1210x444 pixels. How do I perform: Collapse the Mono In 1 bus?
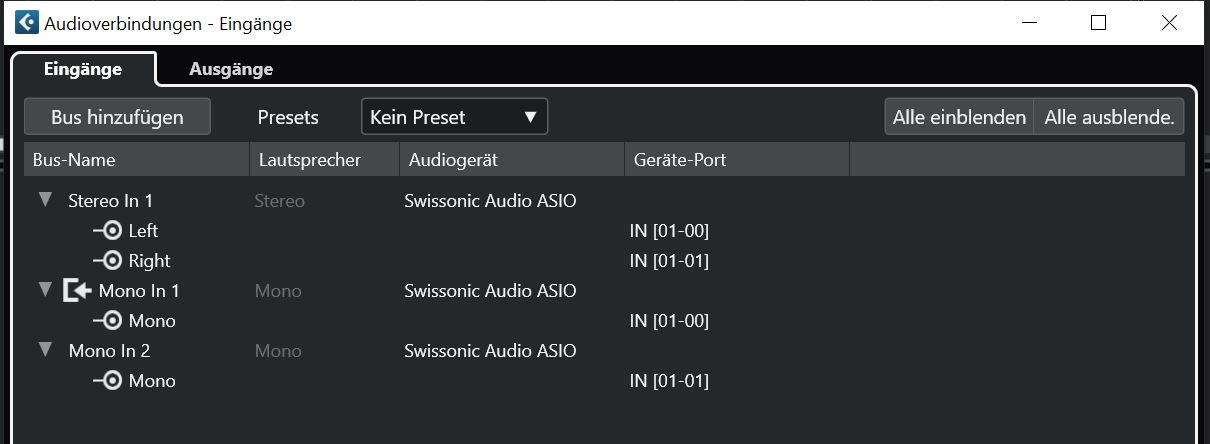(44, 290)
